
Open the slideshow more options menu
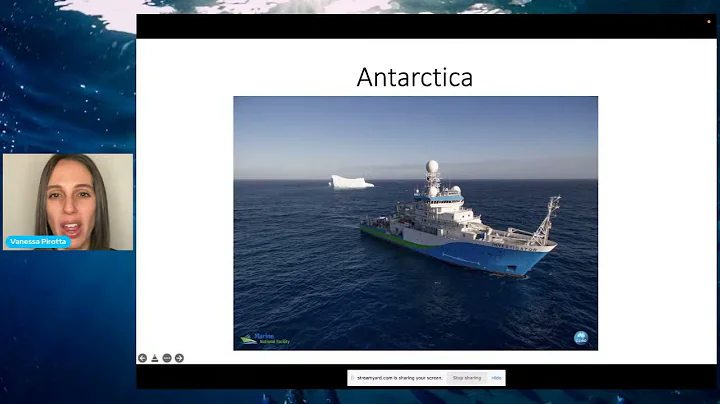click(x=167, y=358)
